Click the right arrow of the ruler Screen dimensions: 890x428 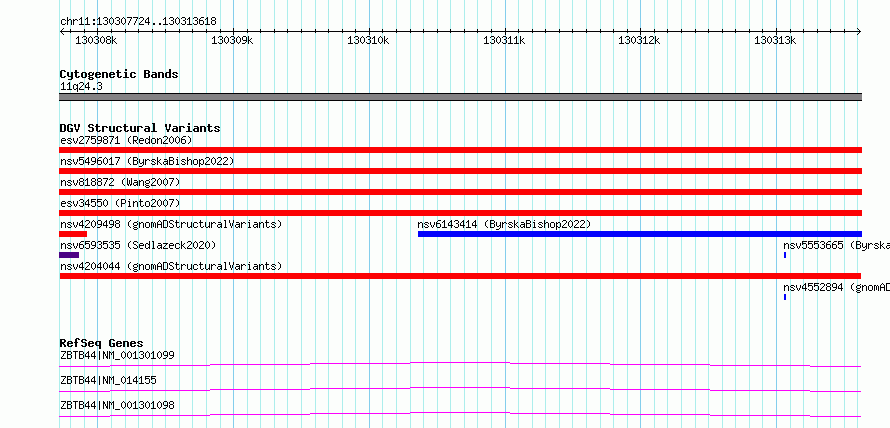(x=859, y=32)
